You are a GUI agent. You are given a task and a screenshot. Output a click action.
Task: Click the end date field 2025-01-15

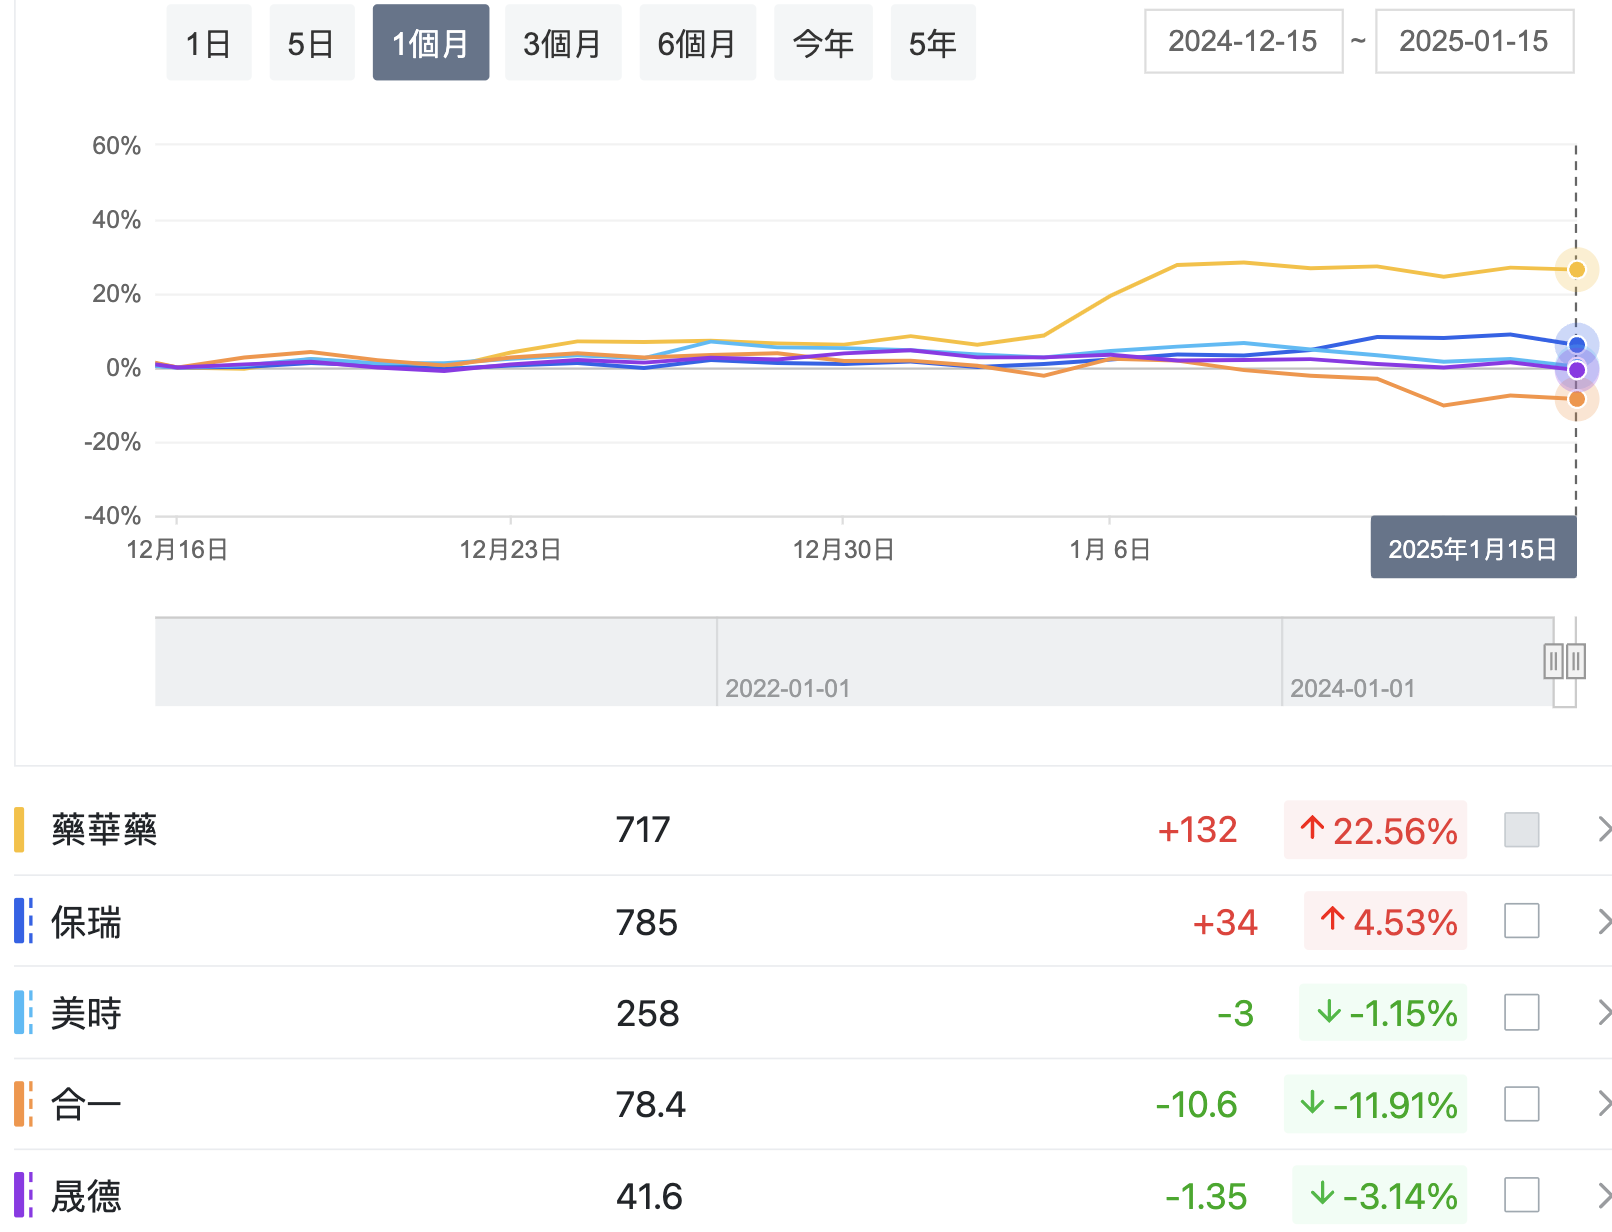(1473, 42)
